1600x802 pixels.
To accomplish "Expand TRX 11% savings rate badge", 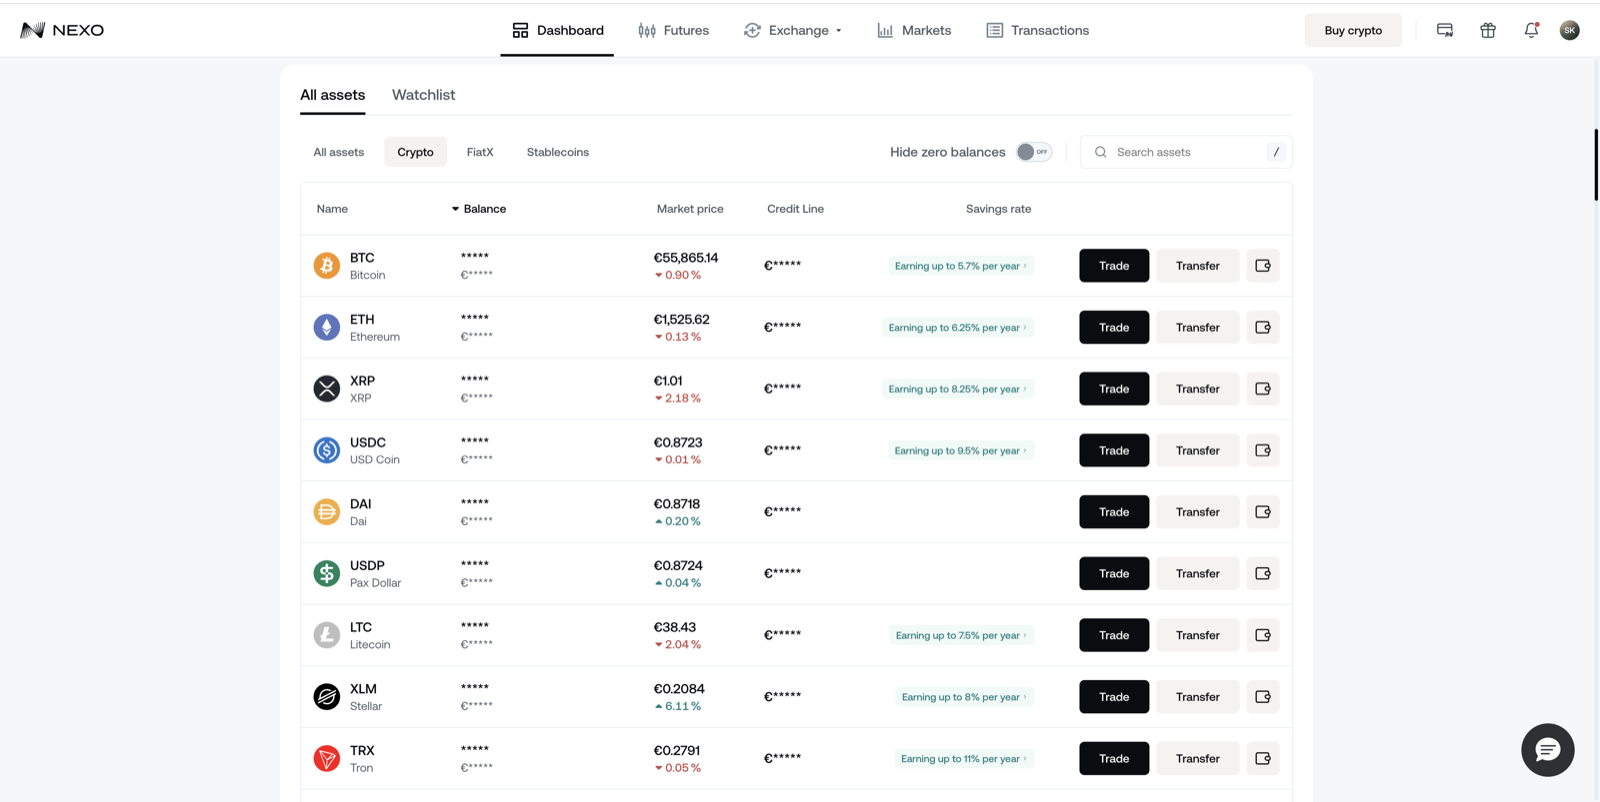I will point(964,758).
